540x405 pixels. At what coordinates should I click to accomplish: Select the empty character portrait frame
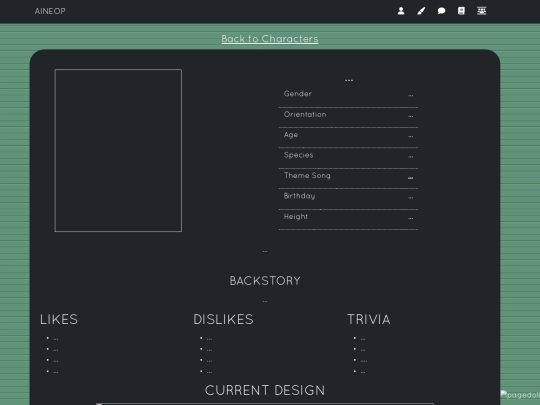(118, 150)
